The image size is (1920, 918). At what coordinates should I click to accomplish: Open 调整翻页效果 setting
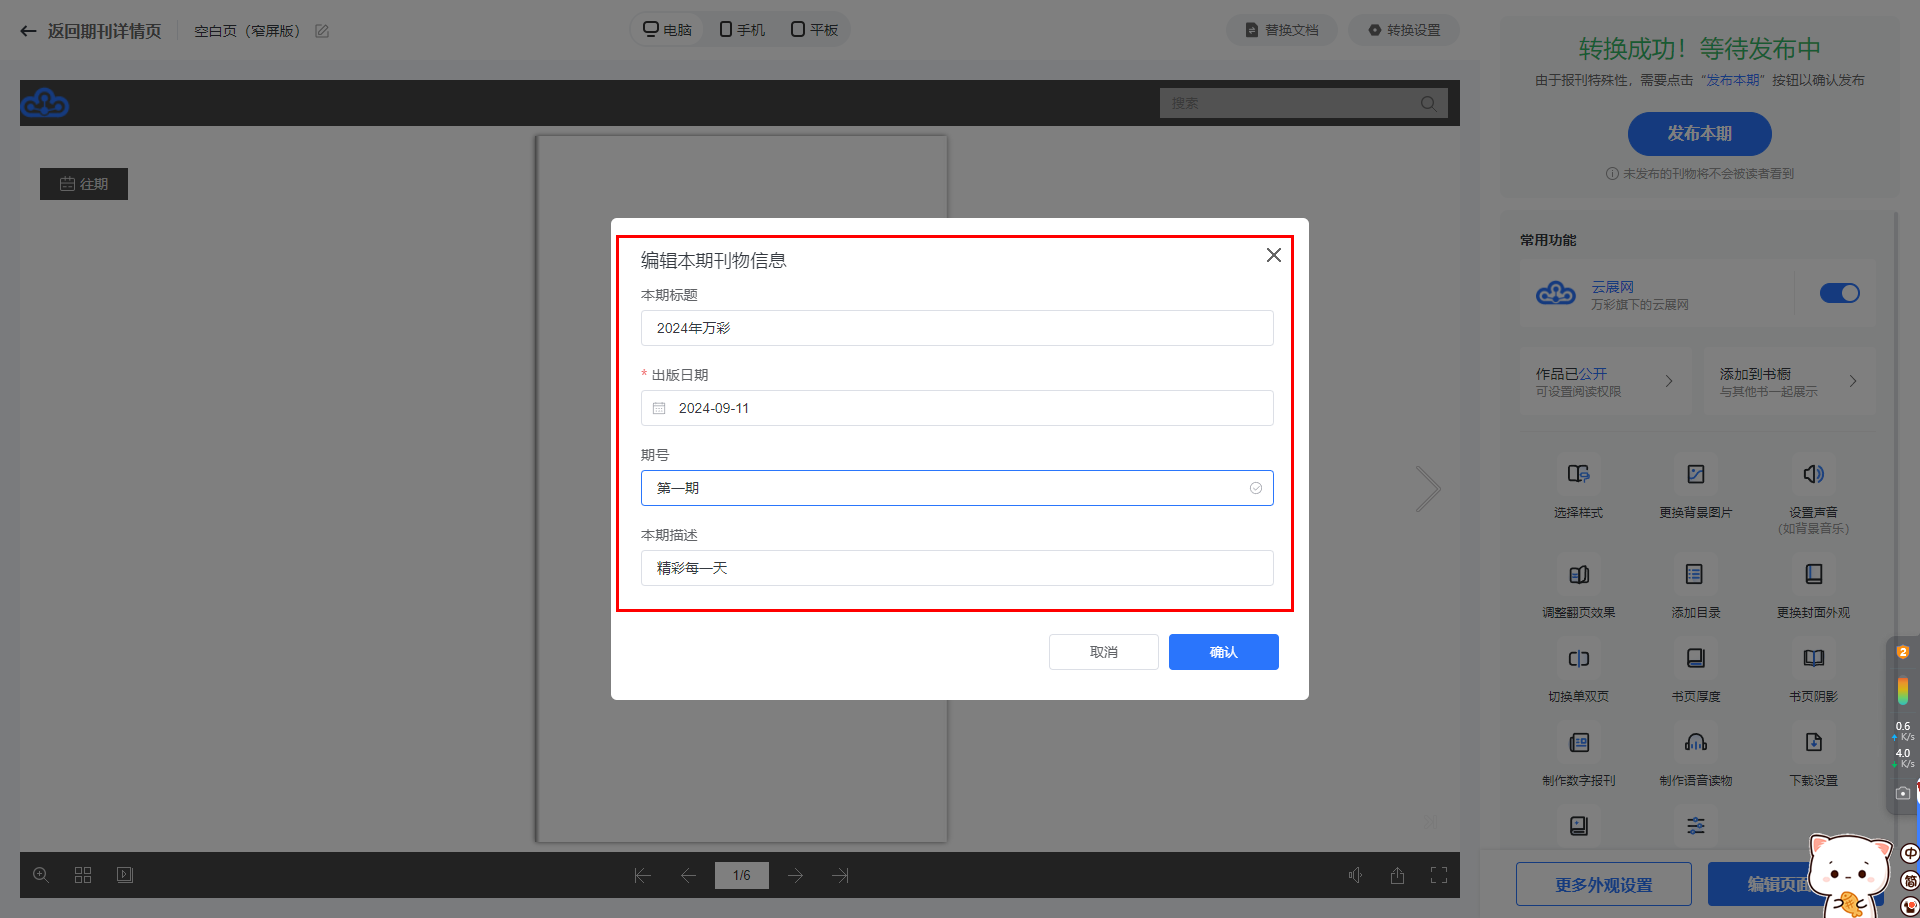click(x=1578, y=575)
